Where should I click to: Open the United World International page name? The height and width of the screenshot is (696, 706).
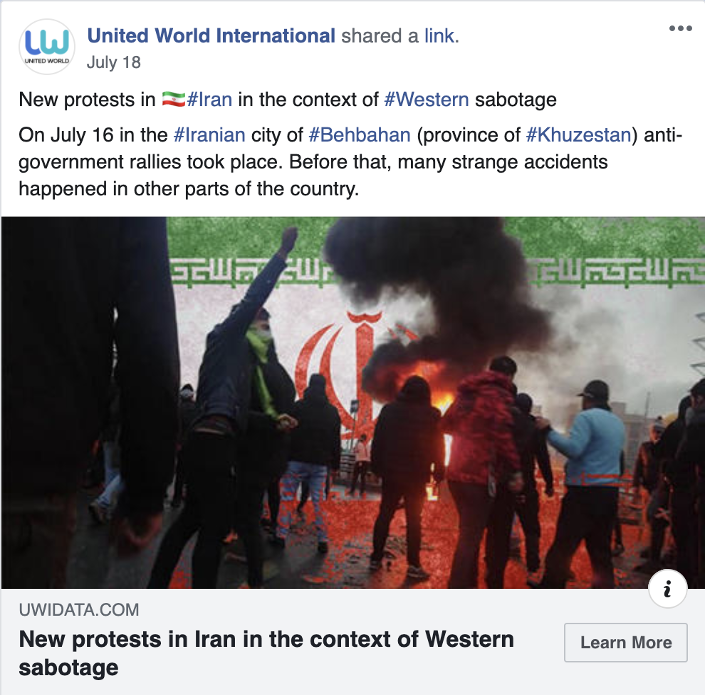tap(211, 36)
